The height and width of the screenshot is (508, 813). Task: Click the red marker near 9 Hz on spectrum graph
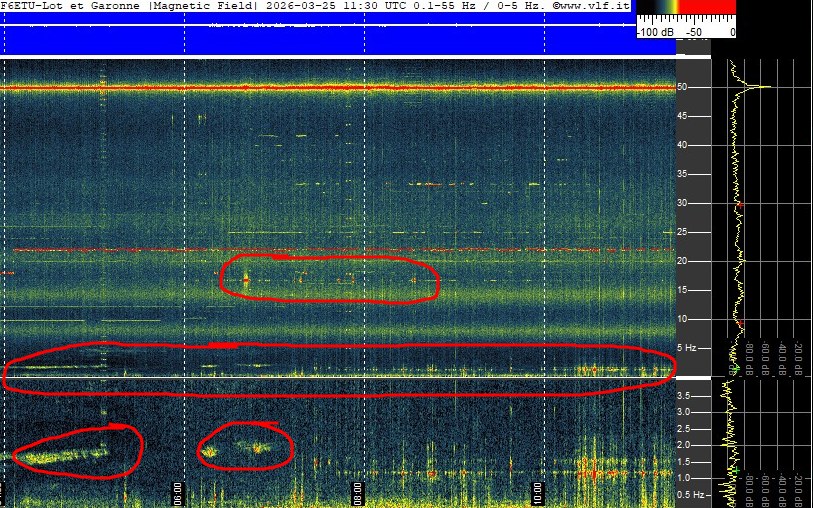(x=740, y=325)
